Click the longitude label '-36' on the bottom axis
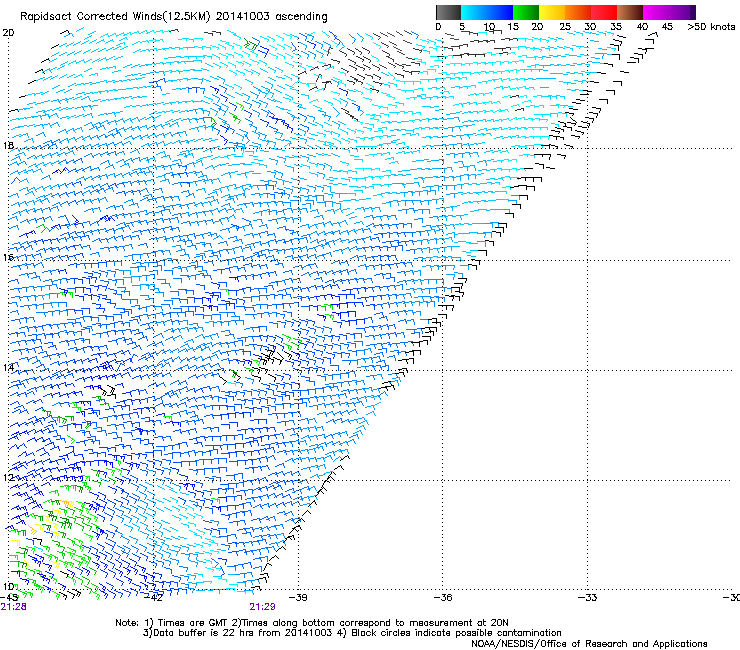 pyautogui.click(x=443, y=598)
